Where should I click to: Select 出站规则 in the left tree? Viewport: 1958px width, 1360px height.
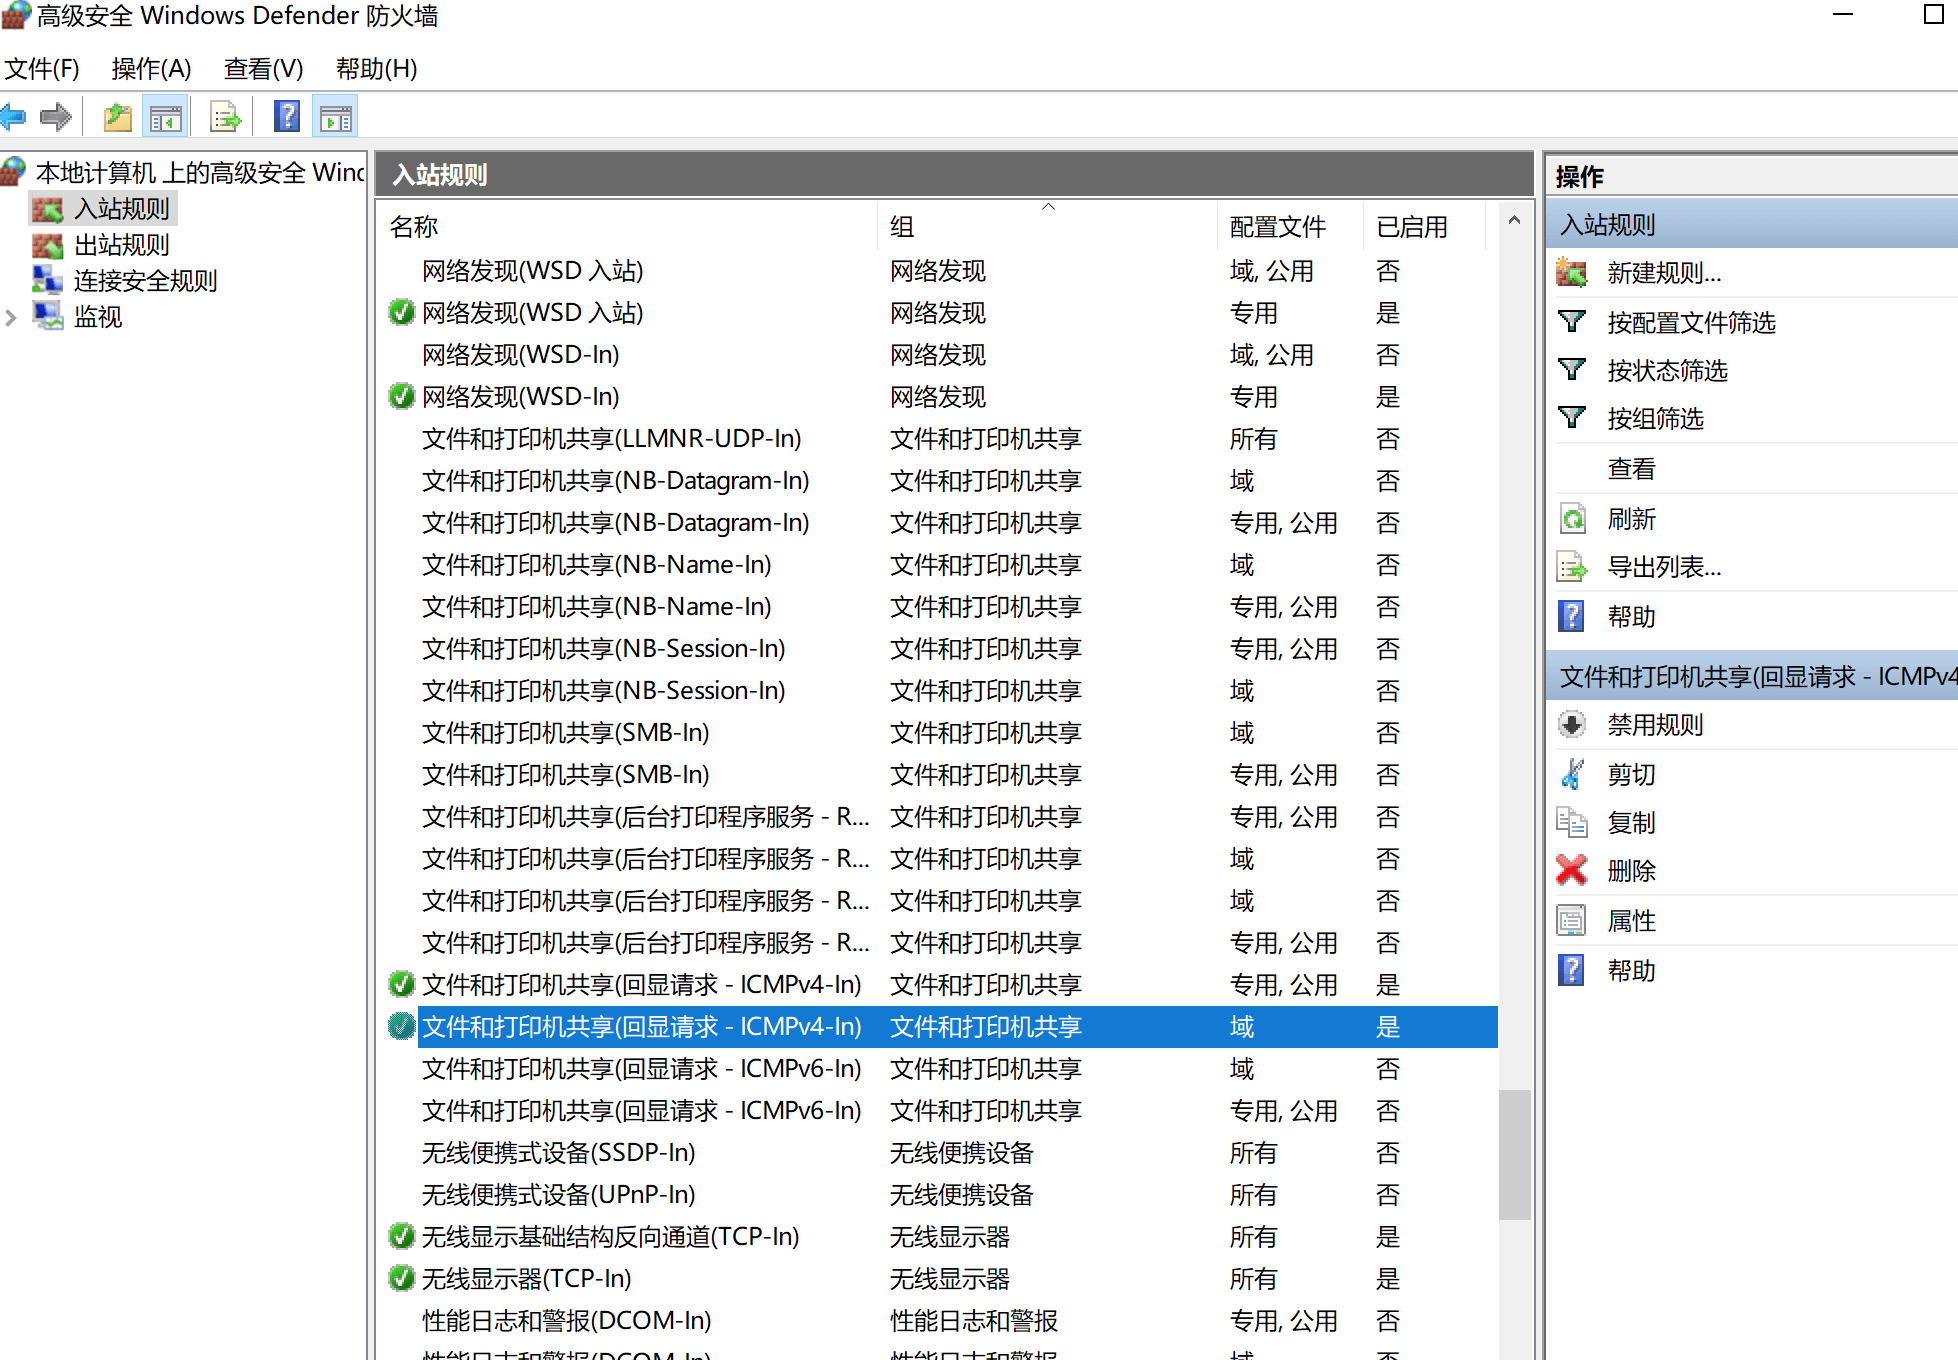pos(121,245)
